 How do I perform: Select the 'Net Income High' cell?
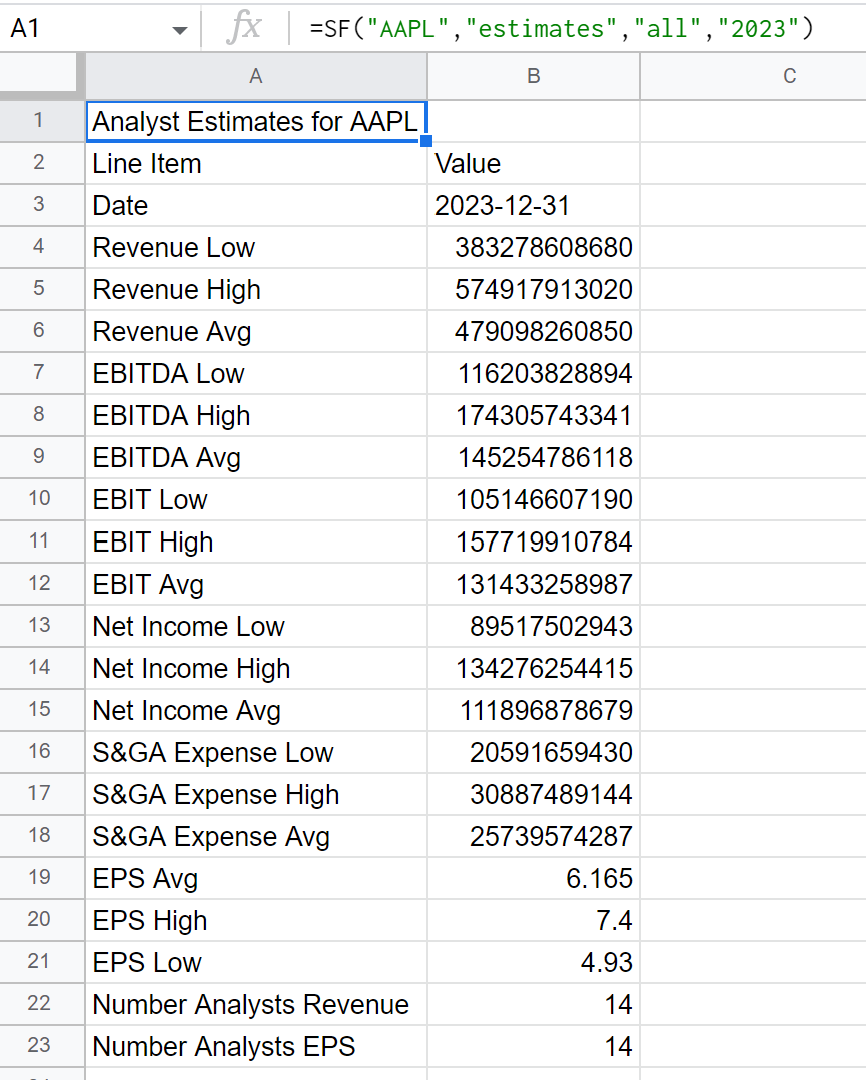(256, 668)
